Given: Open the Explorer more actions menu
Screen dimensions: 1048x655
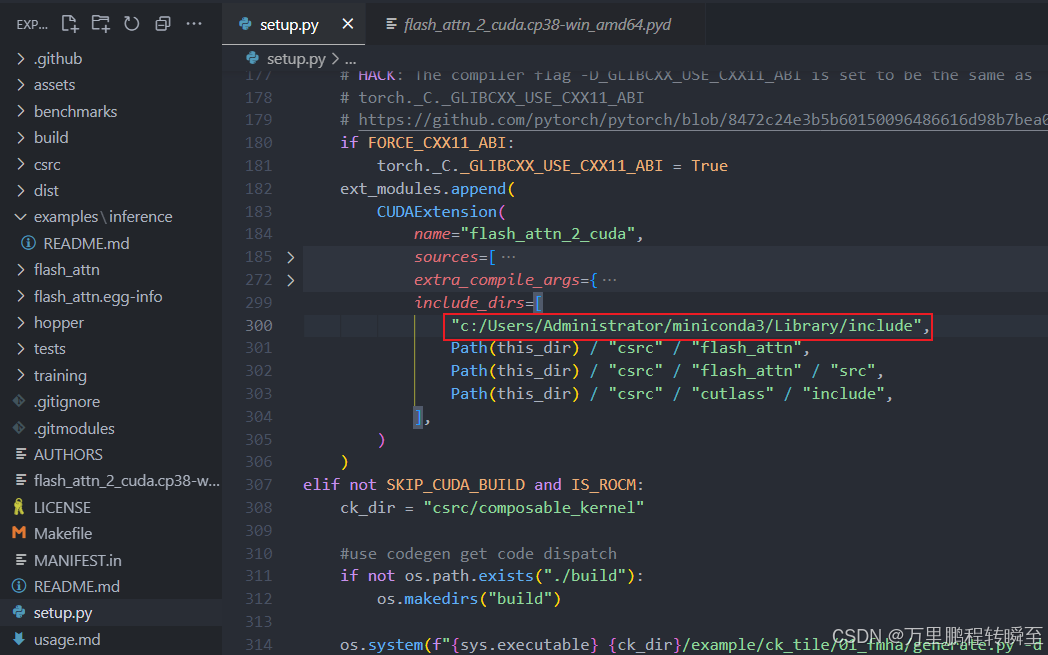Looking at the screenshot, I should click(x=194, y=24).
